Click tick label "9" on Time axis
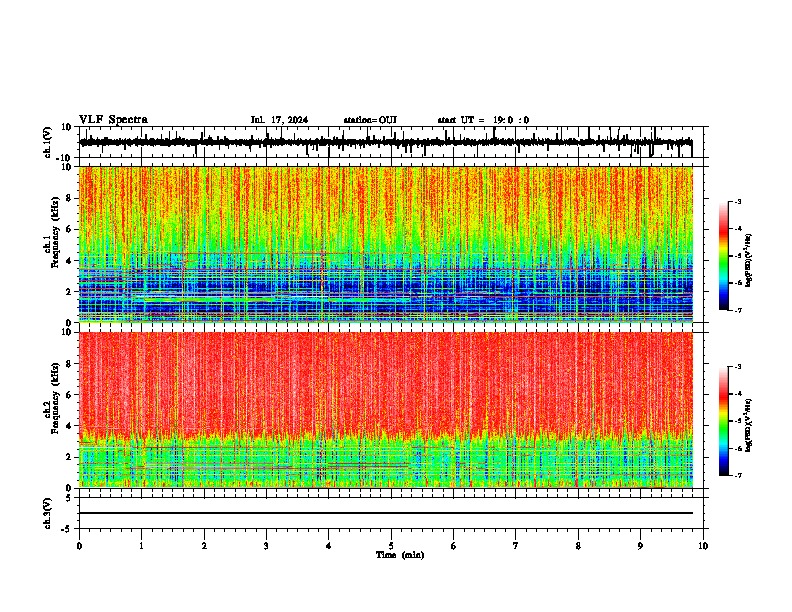 tap(640, 546)
